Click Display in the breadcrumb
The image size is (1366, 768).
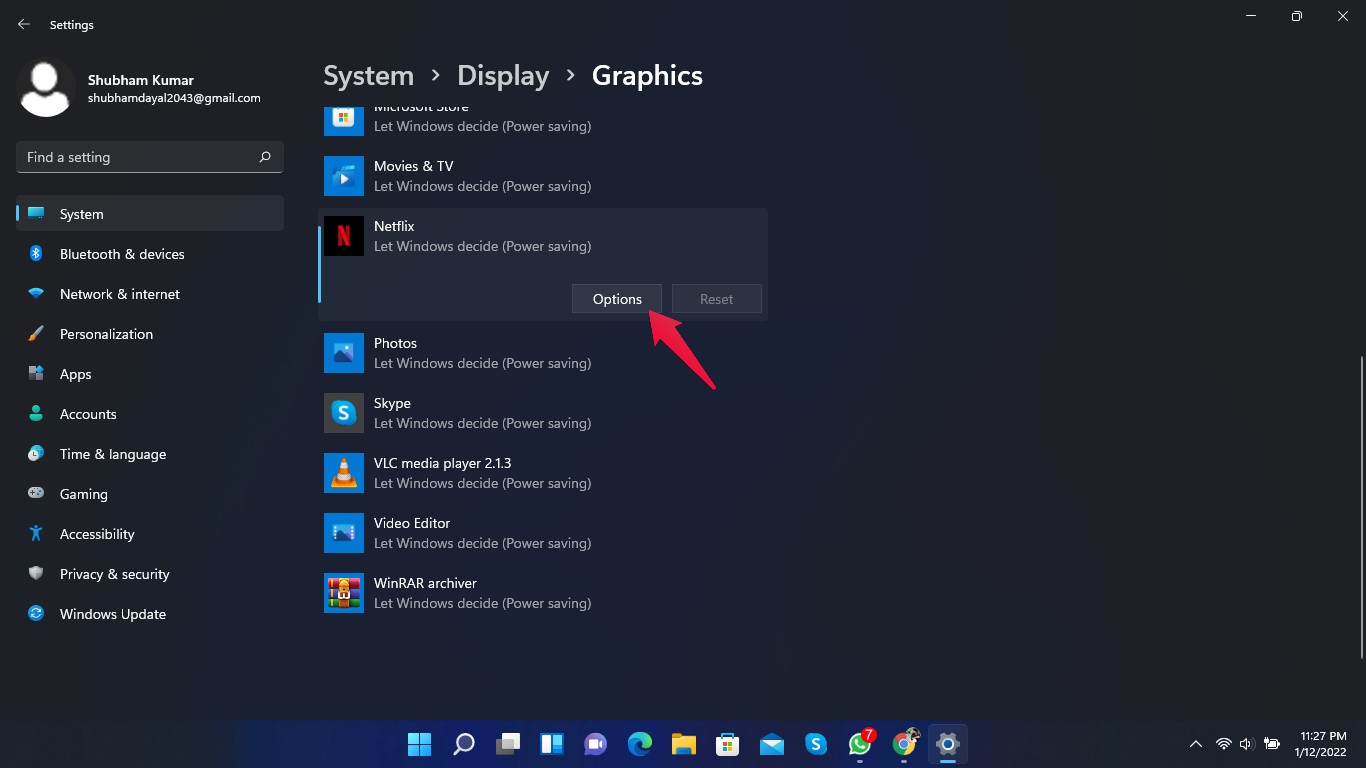click(x=503, y=76)
